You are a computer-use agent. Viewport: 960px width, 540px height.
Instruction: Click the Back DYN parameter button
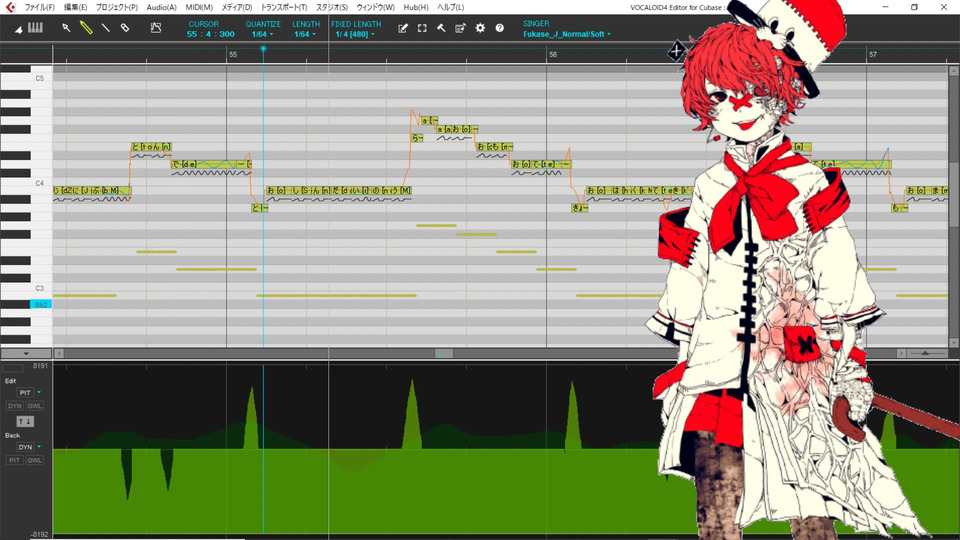pos(25,447)
